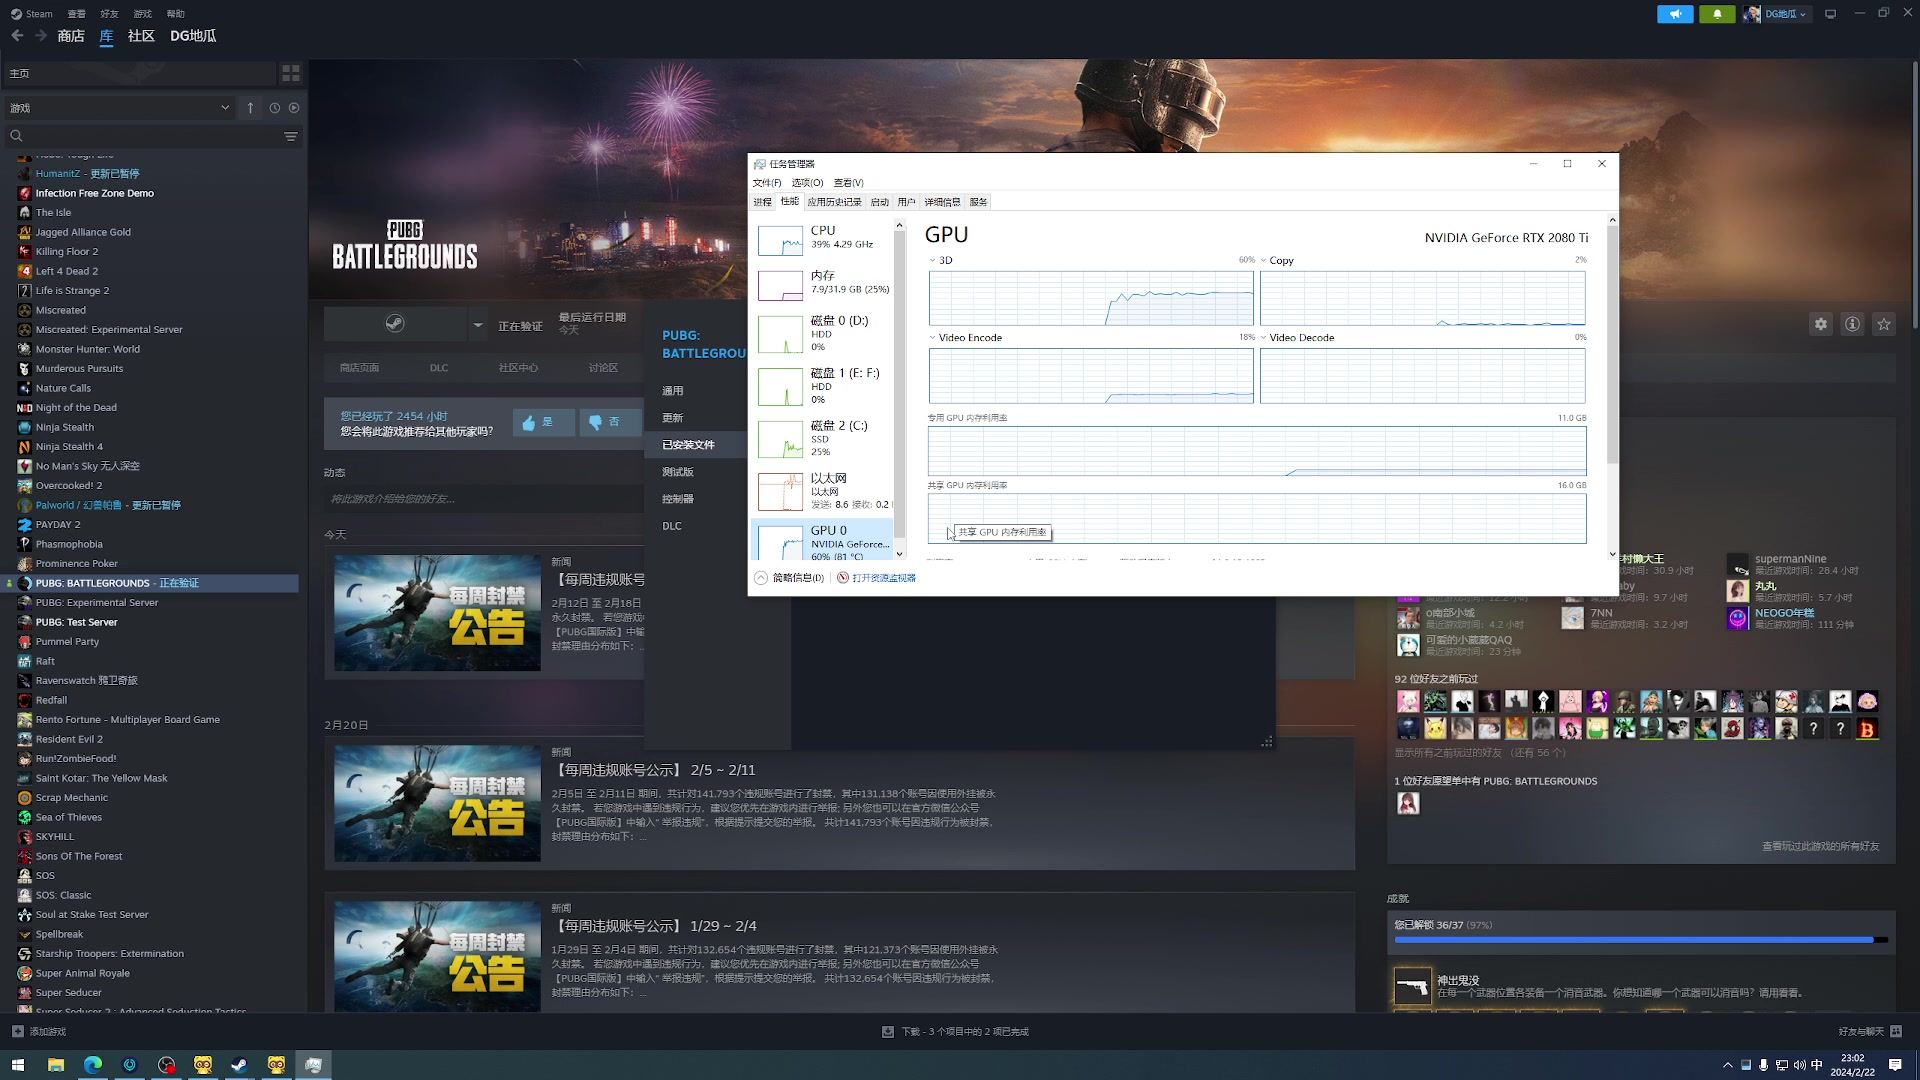1920x1080 pixels.
Task: Switch library to grid view icon
Action: pos(291,73)
